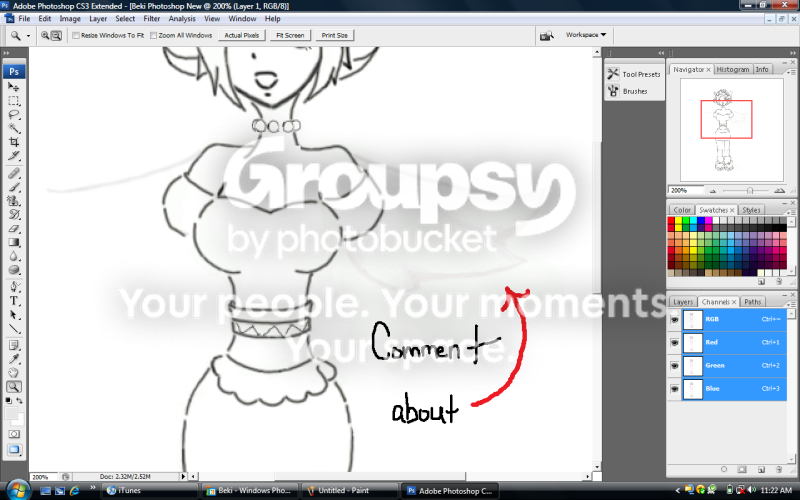
Task: Save selection as channel icon
Action: (x=742, y=469)
